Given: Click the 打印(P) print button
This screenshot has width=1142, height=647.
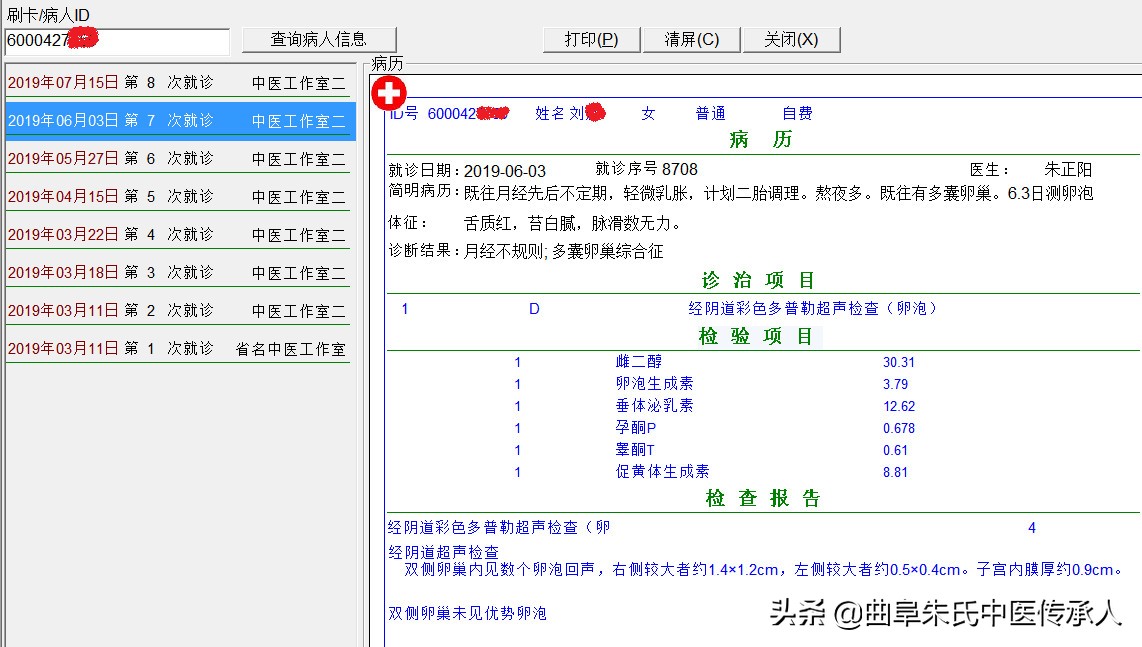Looking at the screenshot, I should (590, 38).
